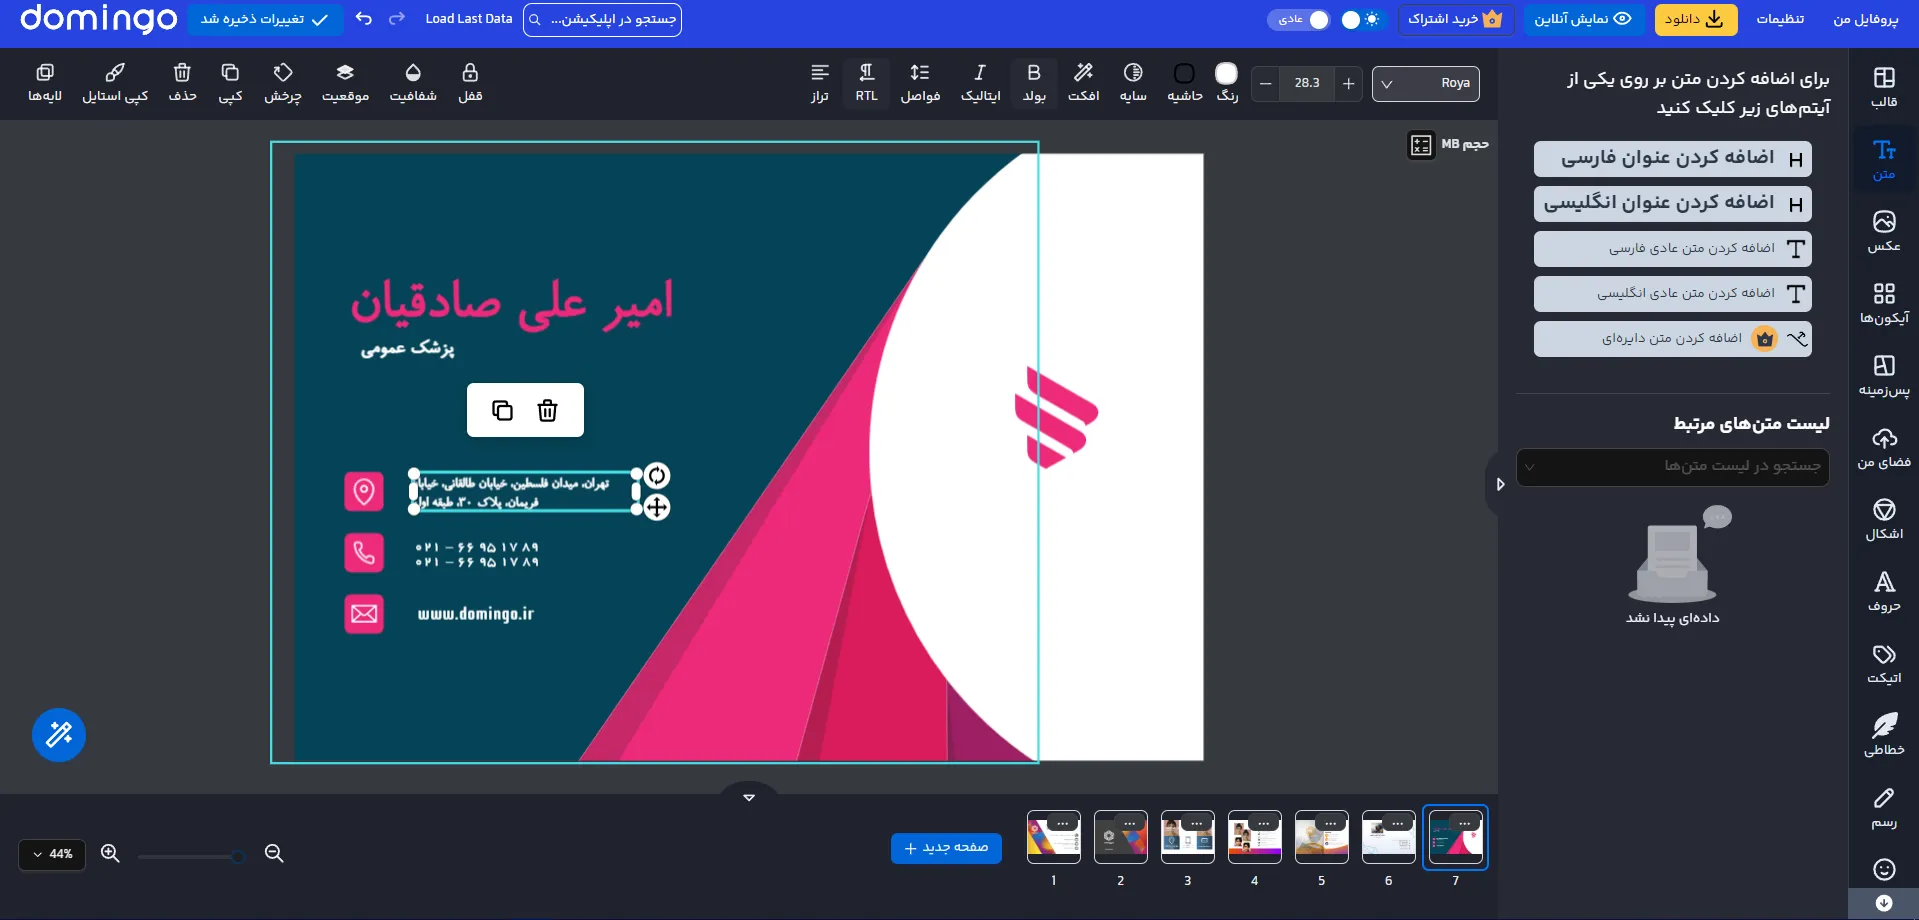Collapse the pages strip with down arrow
1919x920 pixels.
coord(749,797)
